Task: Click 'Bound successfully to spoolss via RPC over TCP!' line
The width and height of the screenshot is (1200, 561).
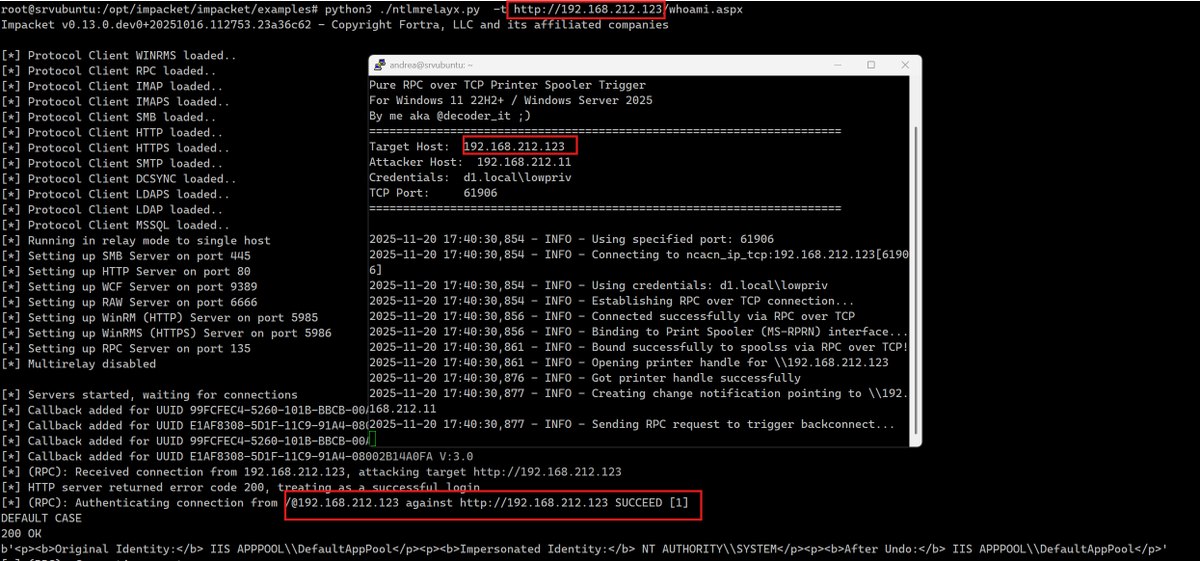Action: [638, 347]
